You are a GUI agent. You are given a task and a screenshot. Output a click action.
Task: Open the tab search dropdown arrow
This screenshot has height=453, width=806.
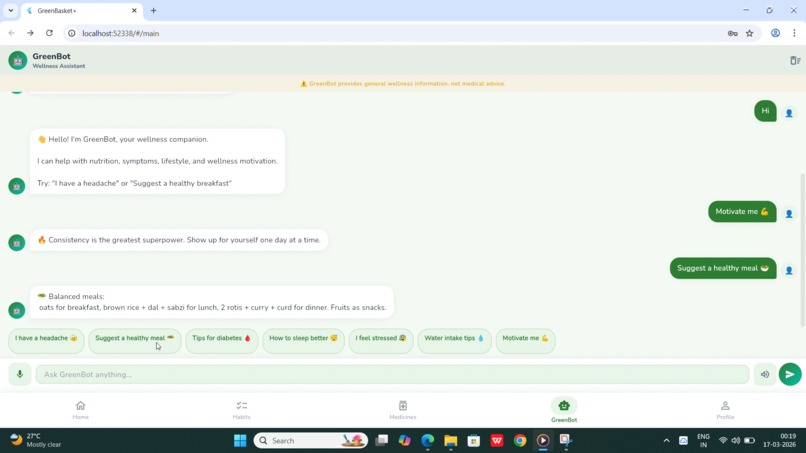coord(10,10)
